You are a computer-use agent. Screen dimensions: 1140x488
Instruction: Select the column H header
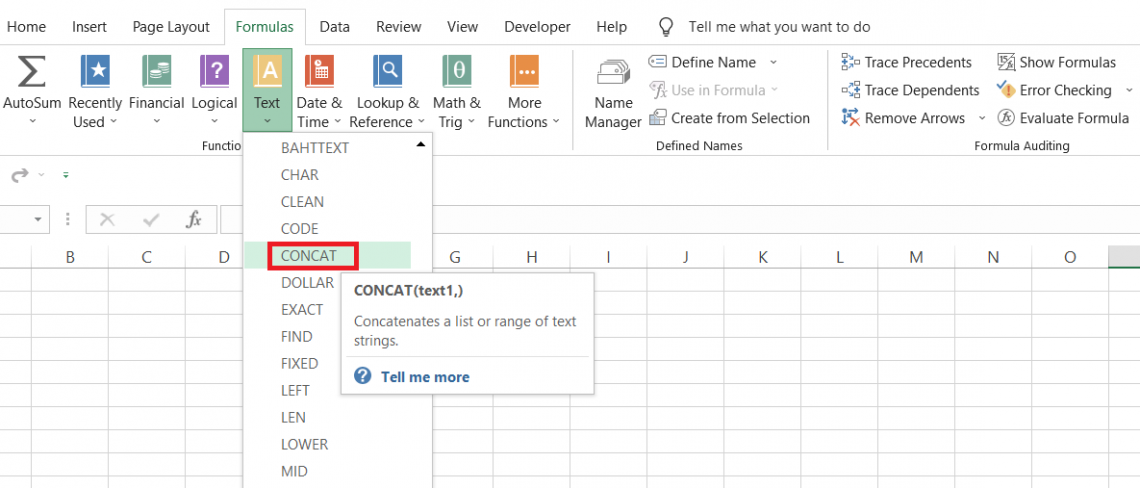[532, 257]
